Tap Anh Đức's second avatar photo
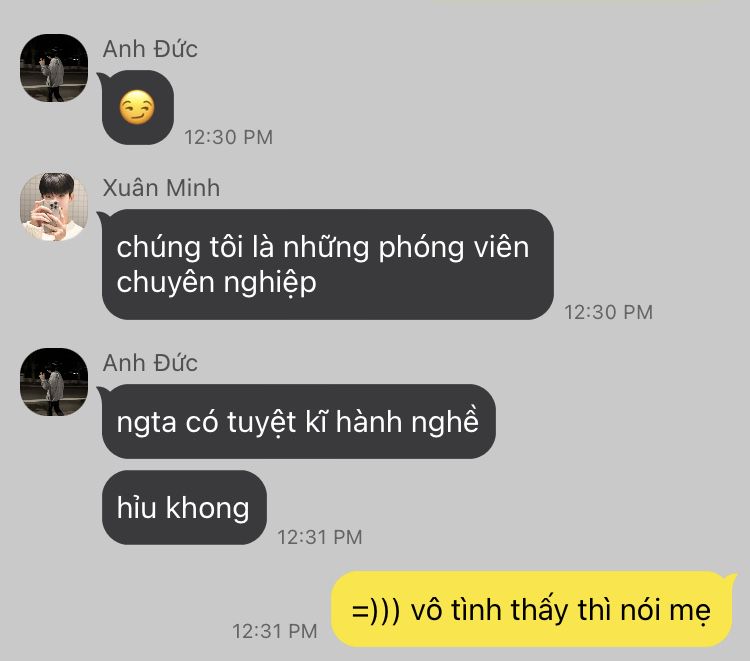Screen dimensions: 750x661 tap(54, 382)
